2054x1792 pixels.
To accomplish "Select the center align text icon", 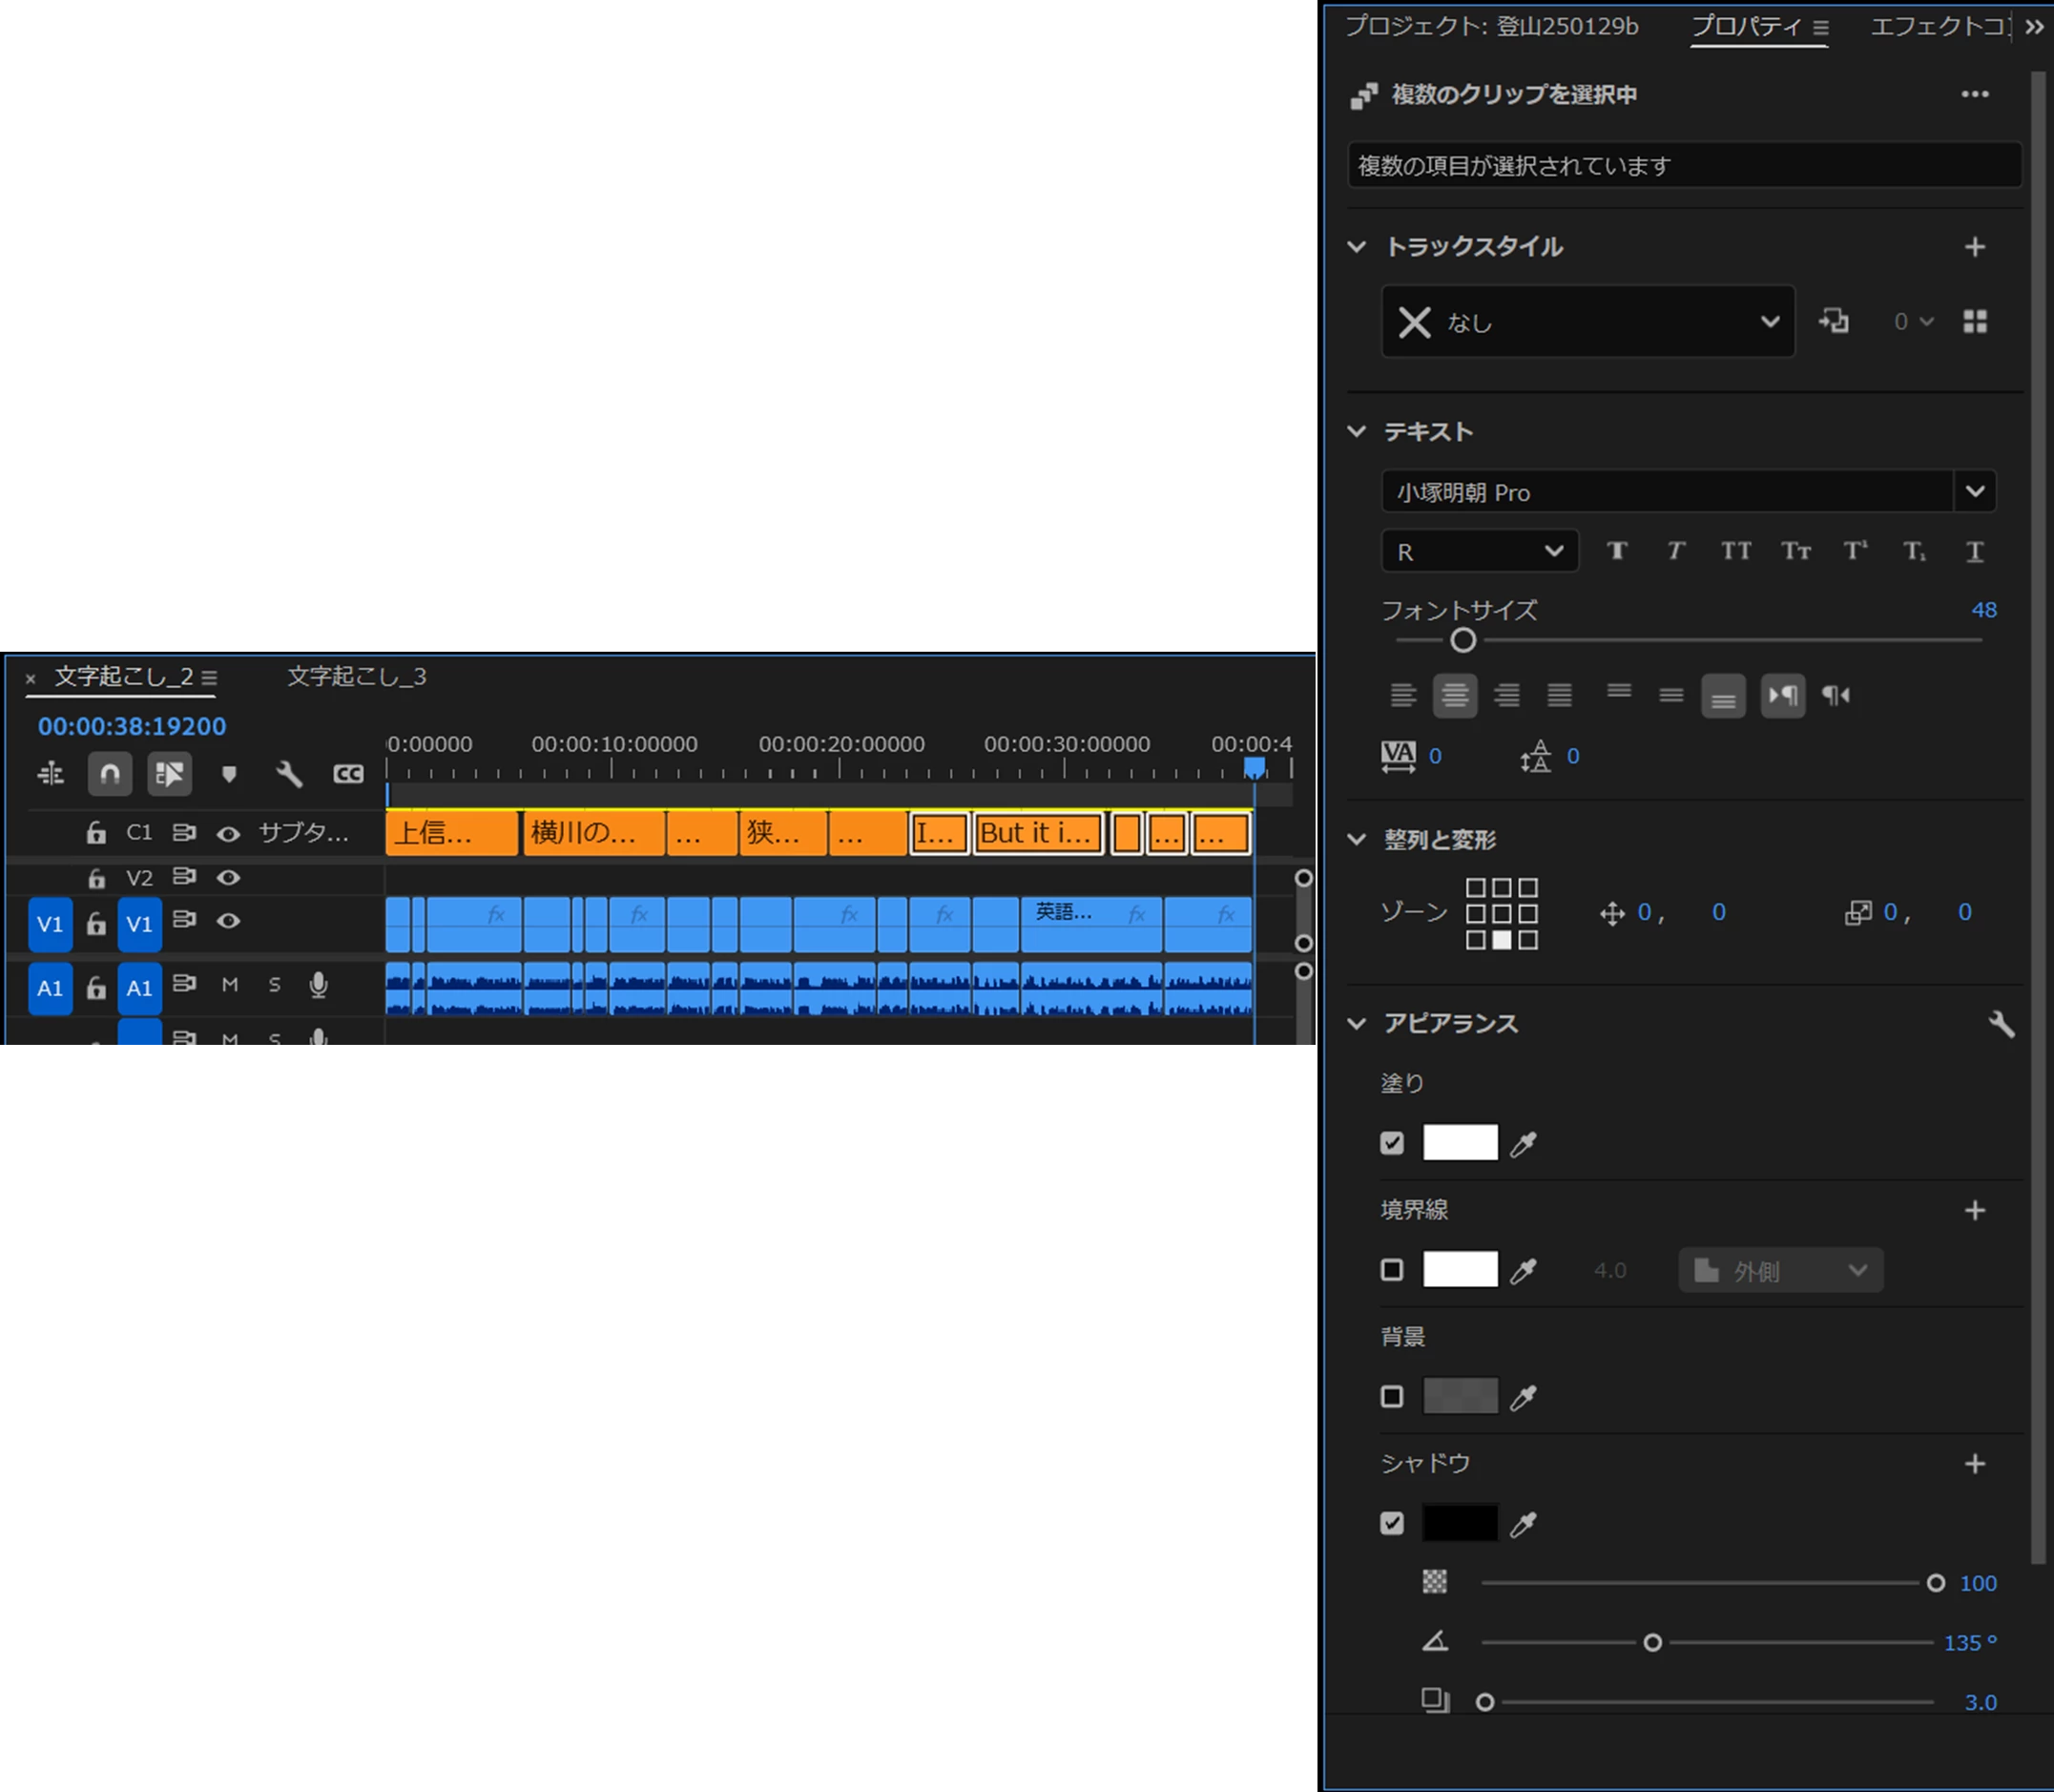I will pos(1454,695).
